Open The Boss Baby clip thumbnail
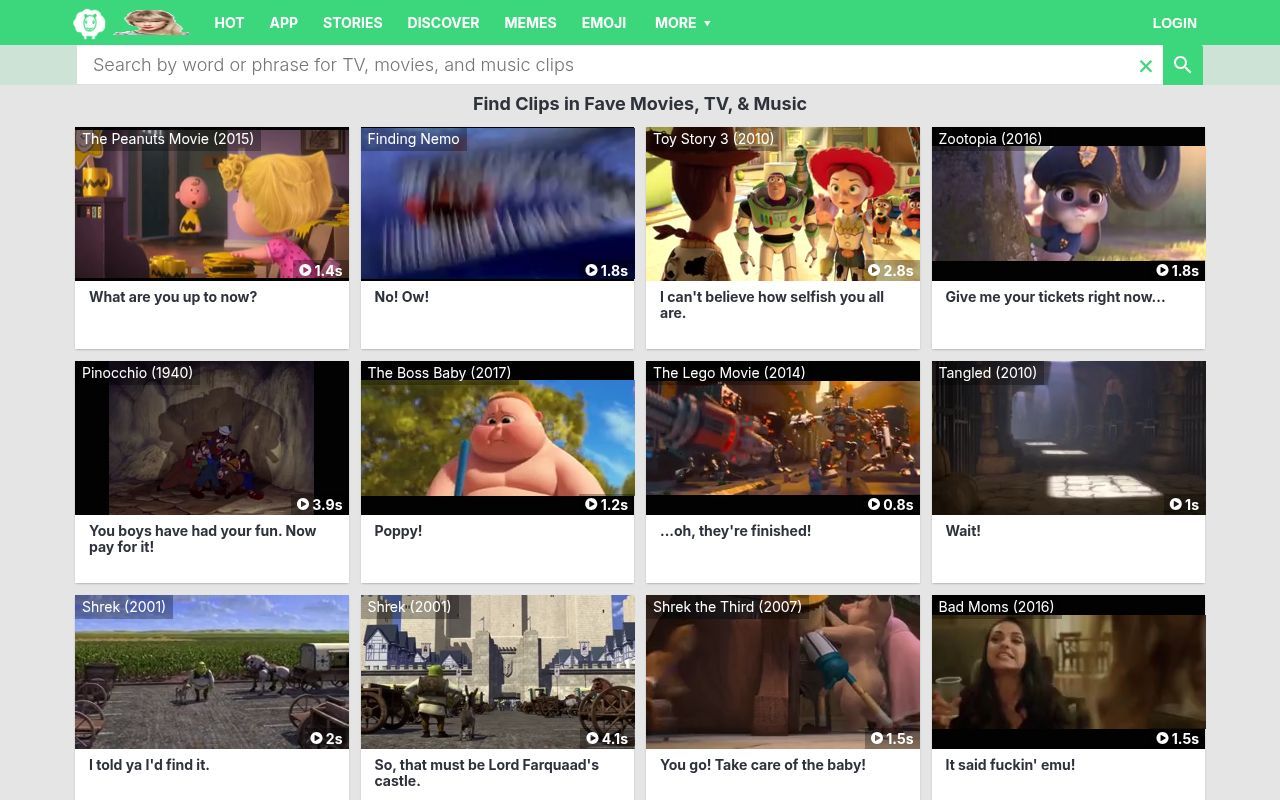 [x=498, y=438]
